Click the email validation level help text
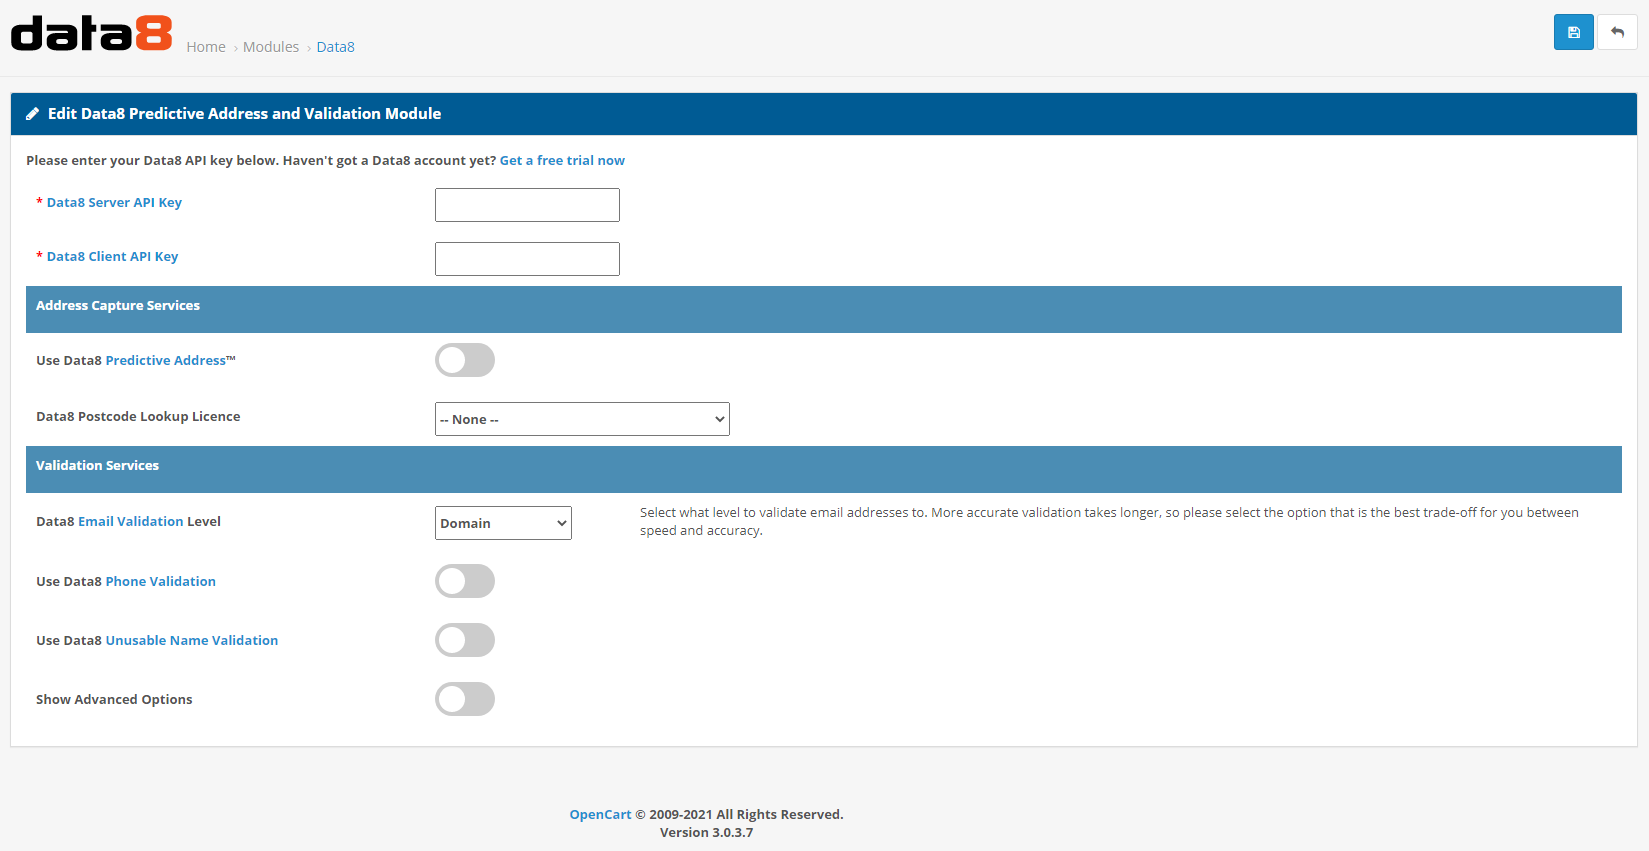 (x=1109, y=521)
